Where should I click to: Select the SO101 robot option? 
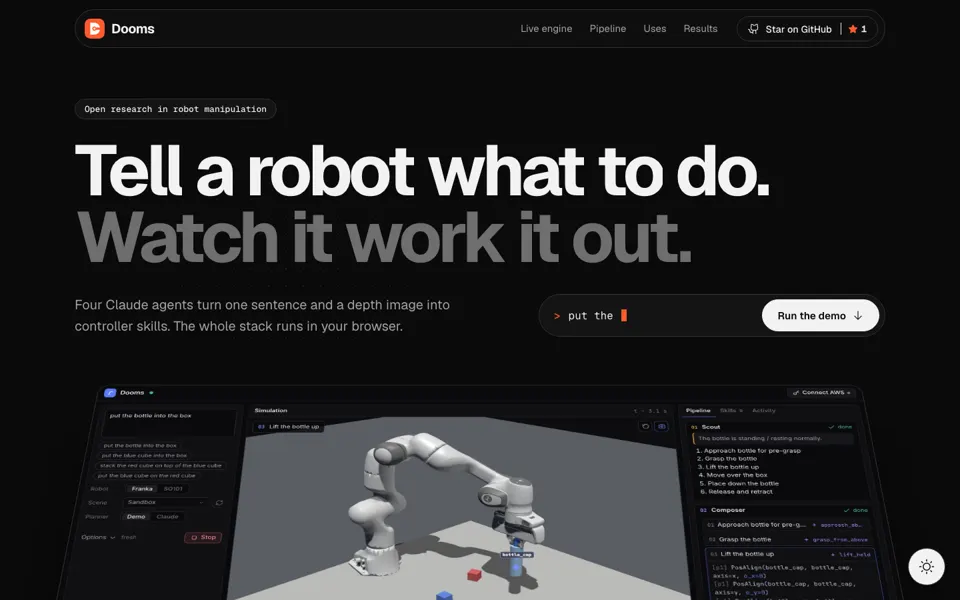(x=173, y=489)
